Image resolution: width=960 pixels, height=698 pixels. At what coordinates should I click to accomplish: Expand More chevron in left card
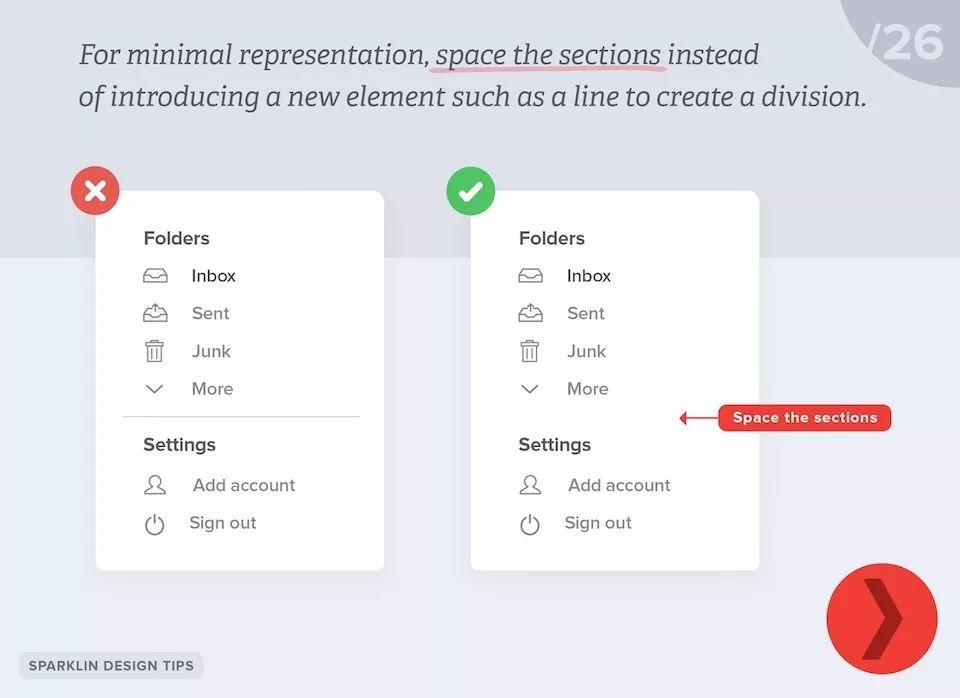click(154, 389)
